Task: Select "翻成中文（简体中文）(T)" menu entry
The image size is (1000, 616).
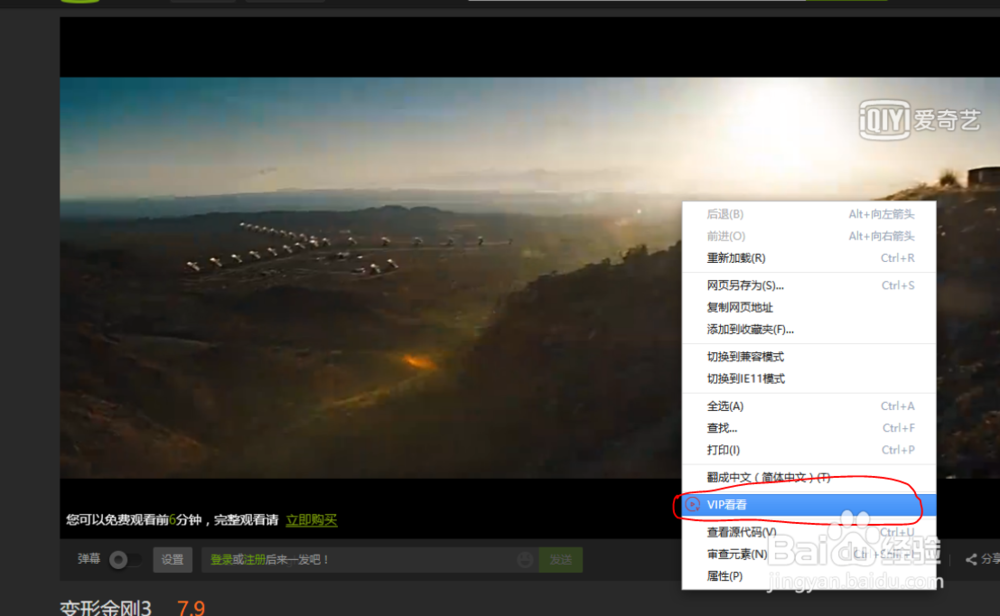Action: click(x=809, y=477)
